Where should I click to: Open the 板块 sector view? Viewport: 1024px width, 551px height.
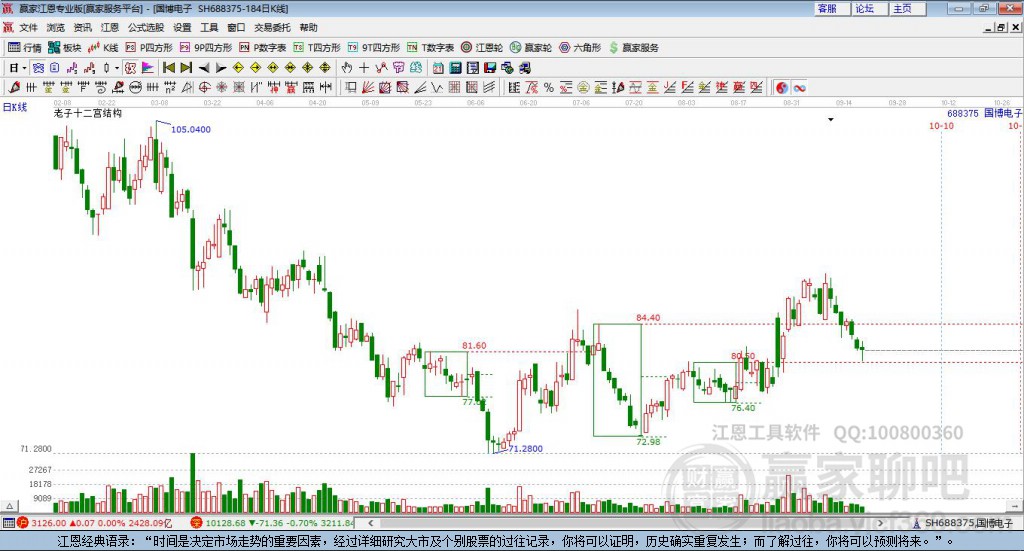pos(64,48)
